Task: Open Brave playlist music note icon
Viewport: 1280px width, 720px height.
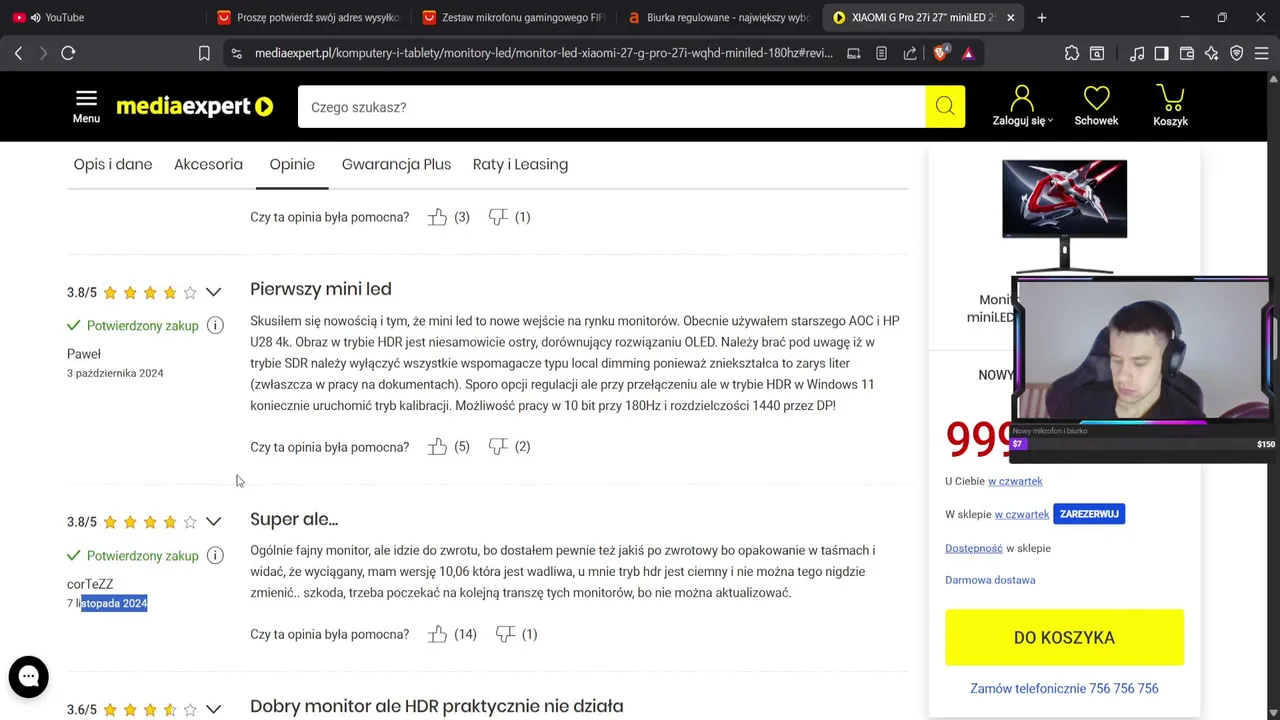Action: pos(1137,53)
